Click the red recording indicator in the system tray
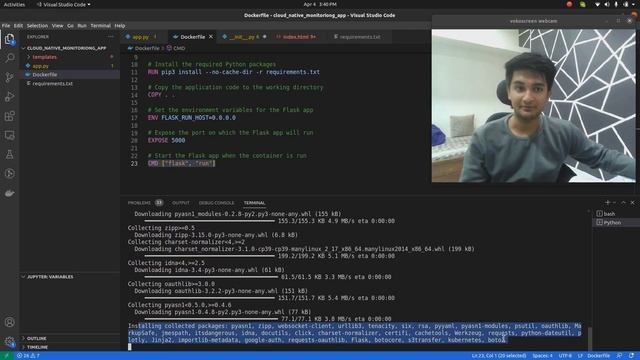640x360 pixels. pos(569,4)
